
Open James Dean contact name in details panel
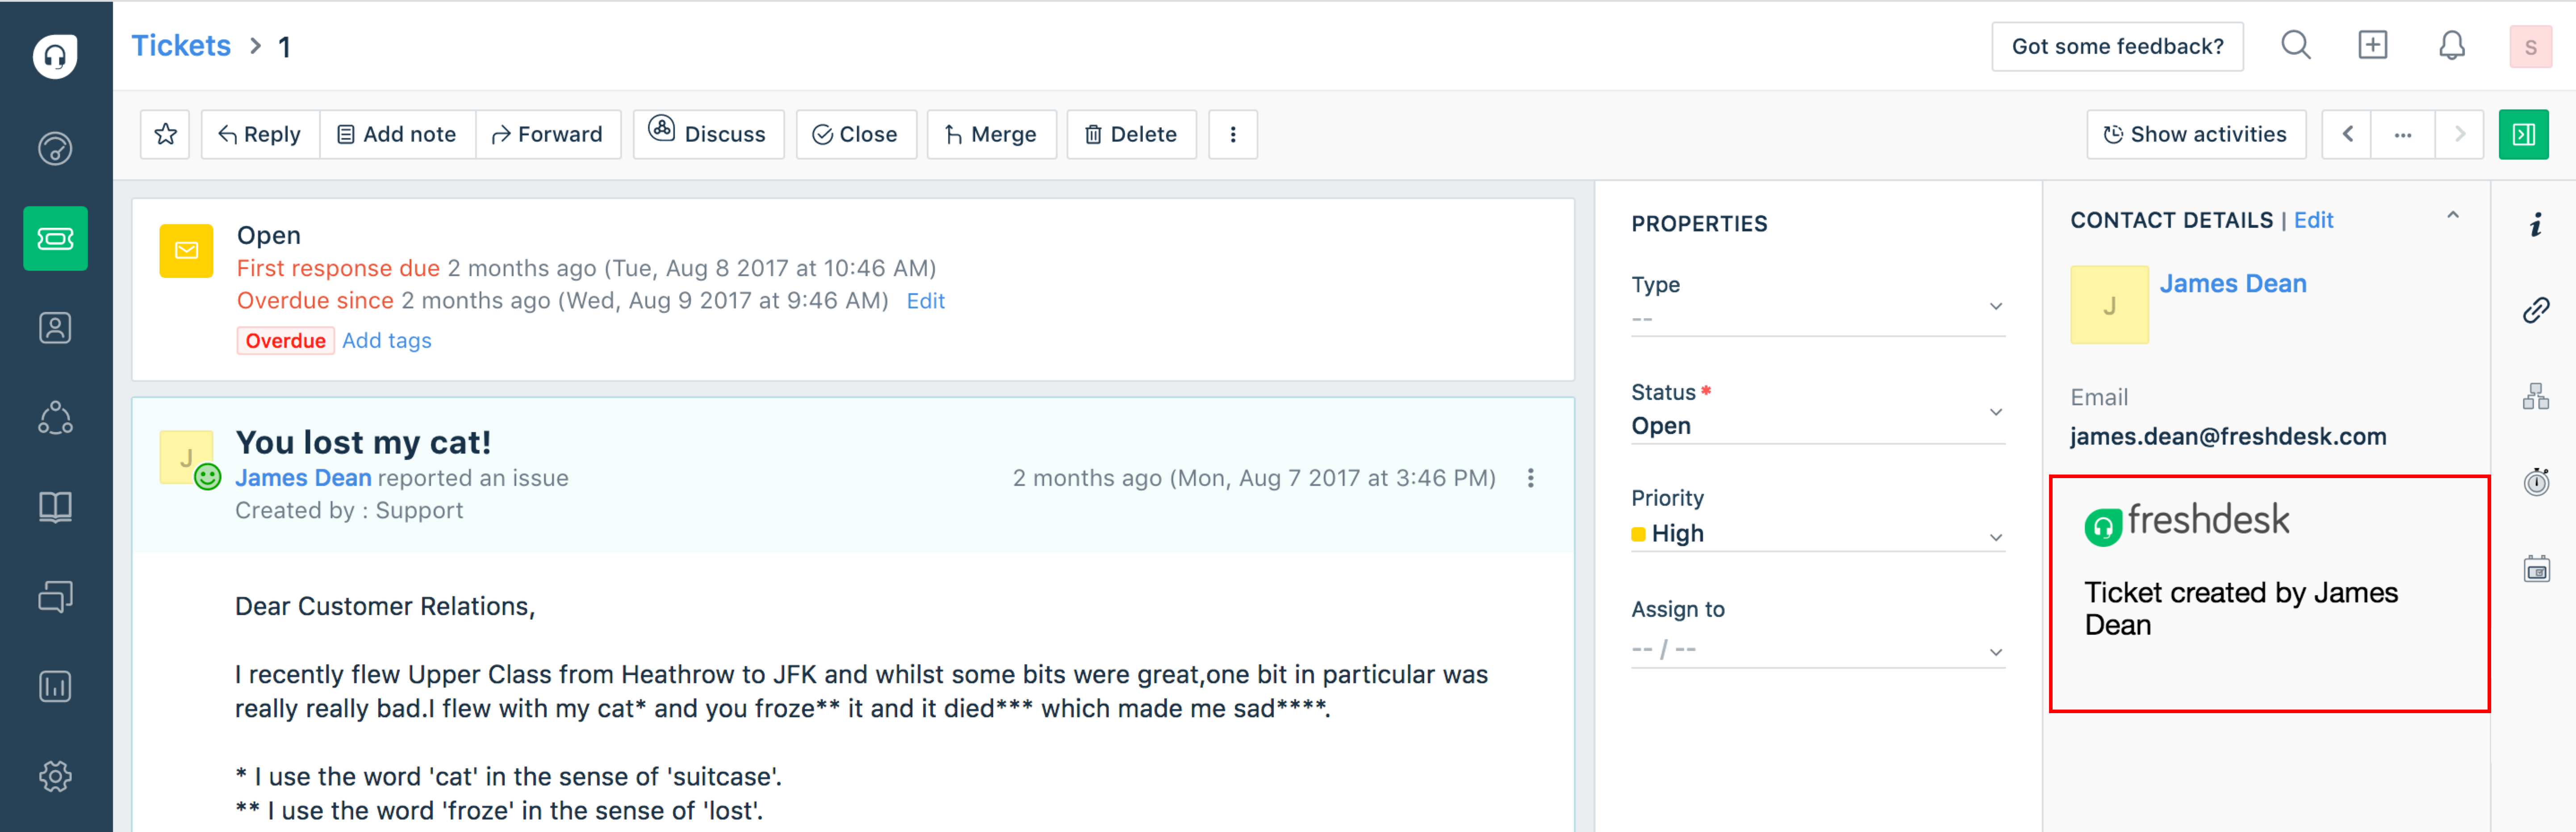coord(2232,284)
